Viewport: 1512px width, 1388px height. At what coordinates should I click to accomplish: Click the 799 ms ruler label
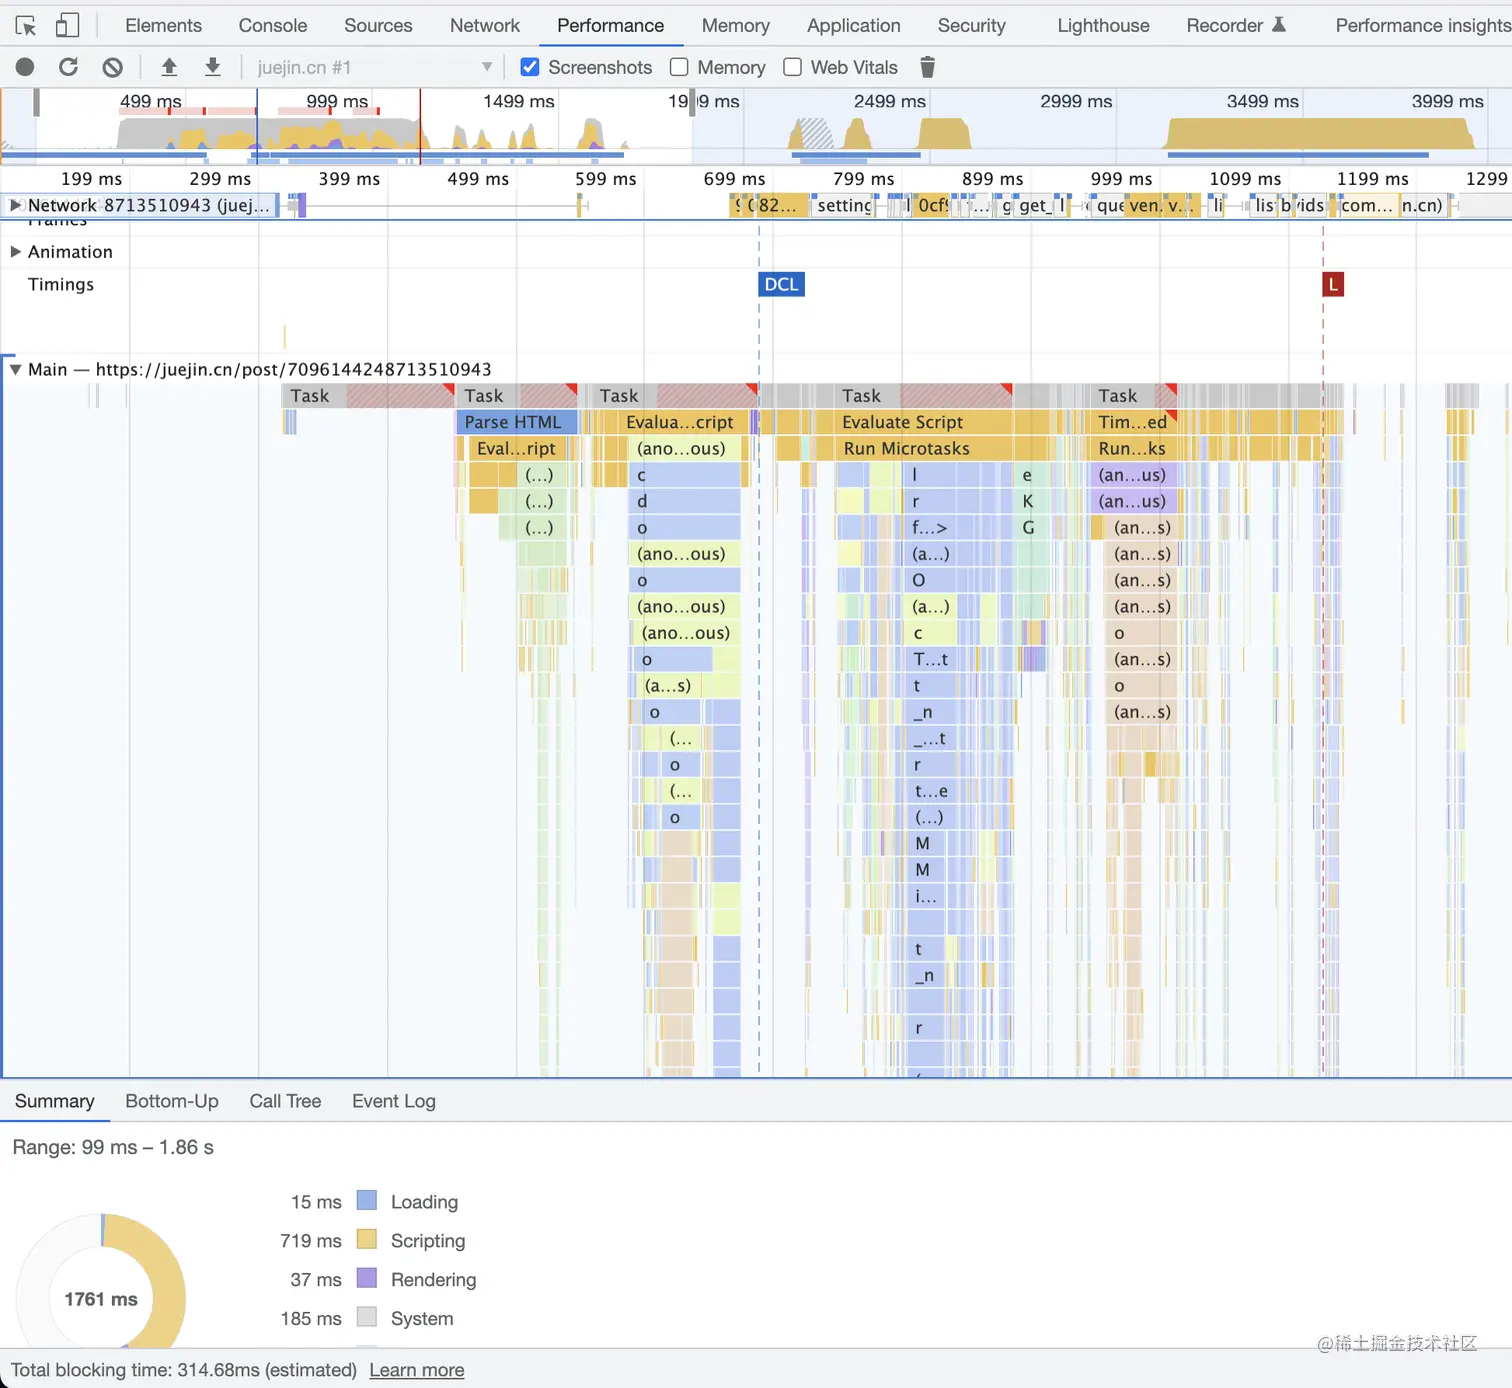point(864,179)
